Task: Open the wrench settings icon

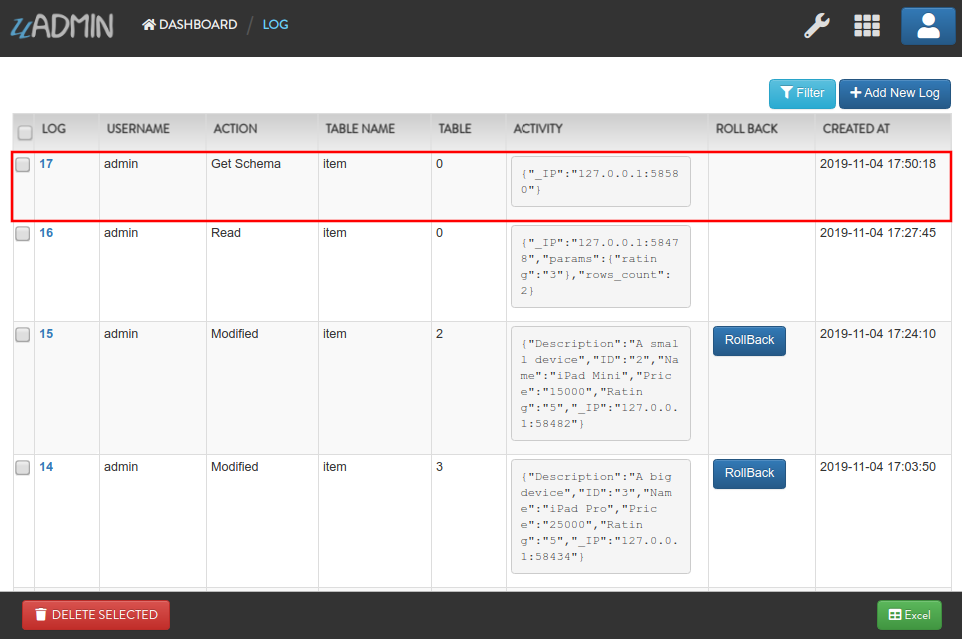Action: (817, 26)
